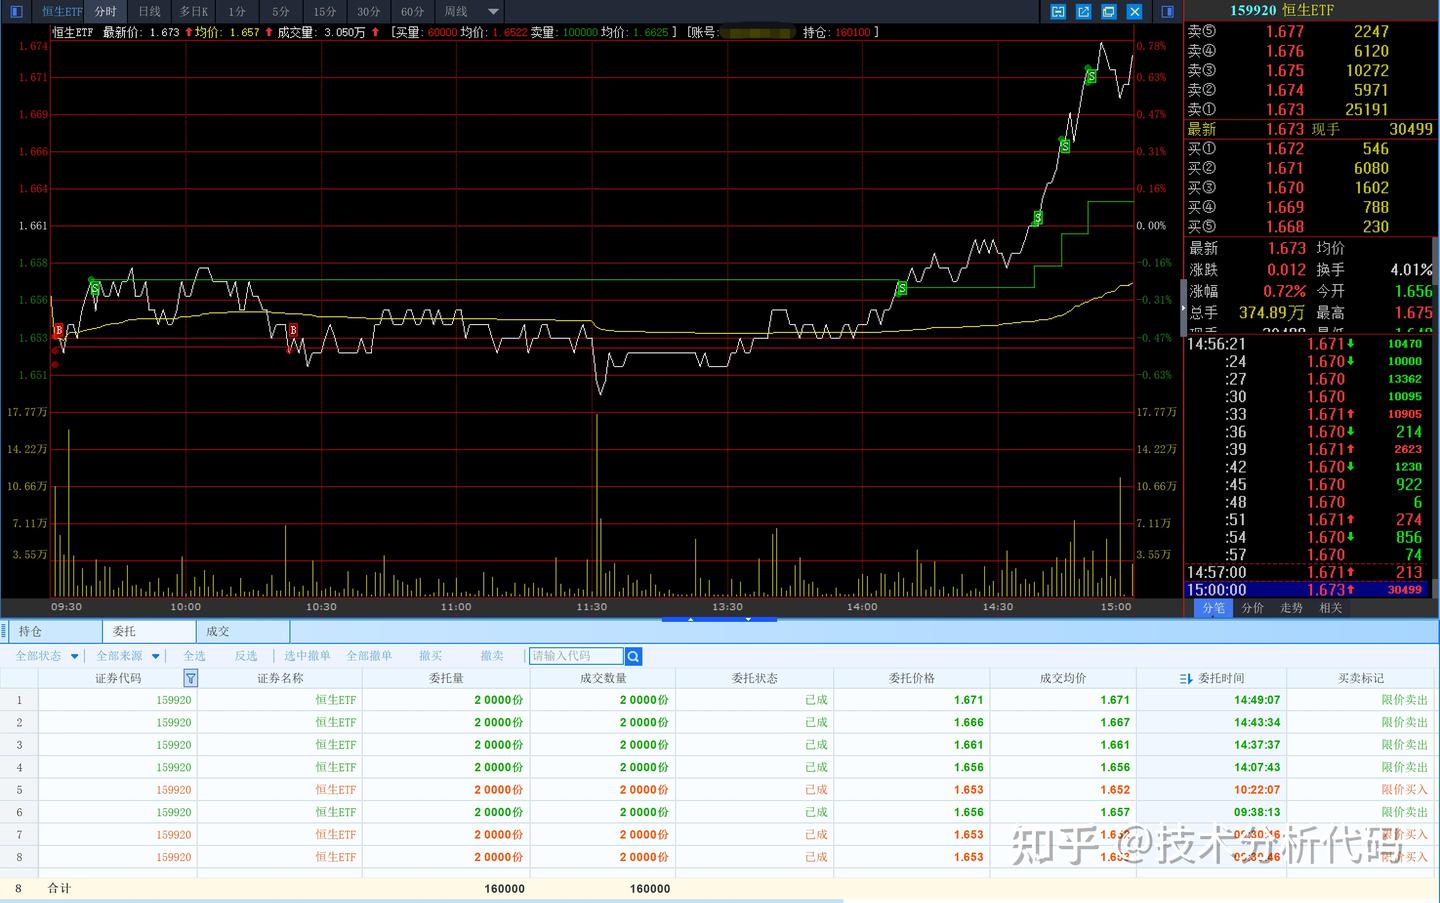Screen dimensions: 1440x903
Task: Select order row with time 14:43:34
Action: pos(720,722)
